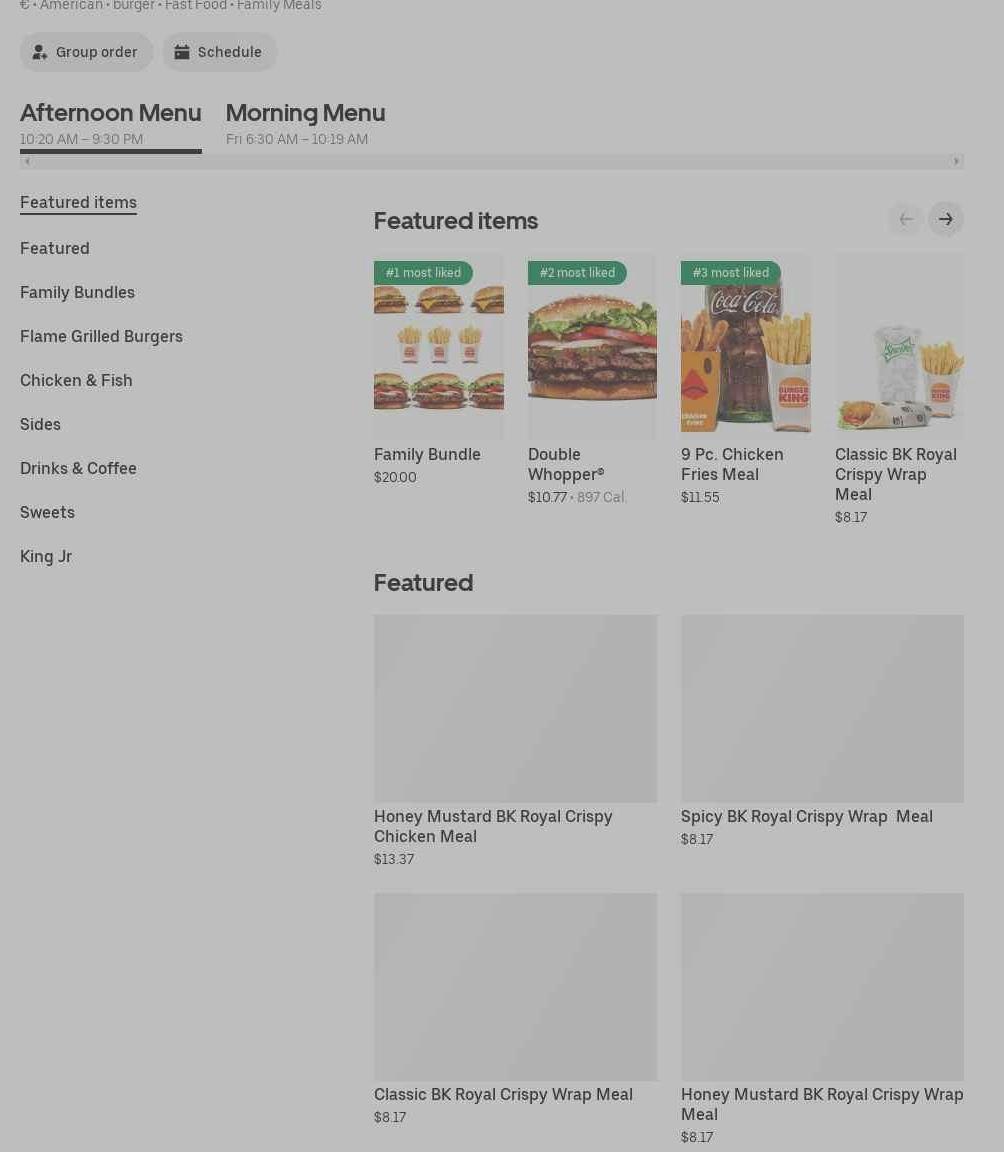Jump to the Sweets category
Screen dimensions: 1004x1152
click(x=48, y=513)
